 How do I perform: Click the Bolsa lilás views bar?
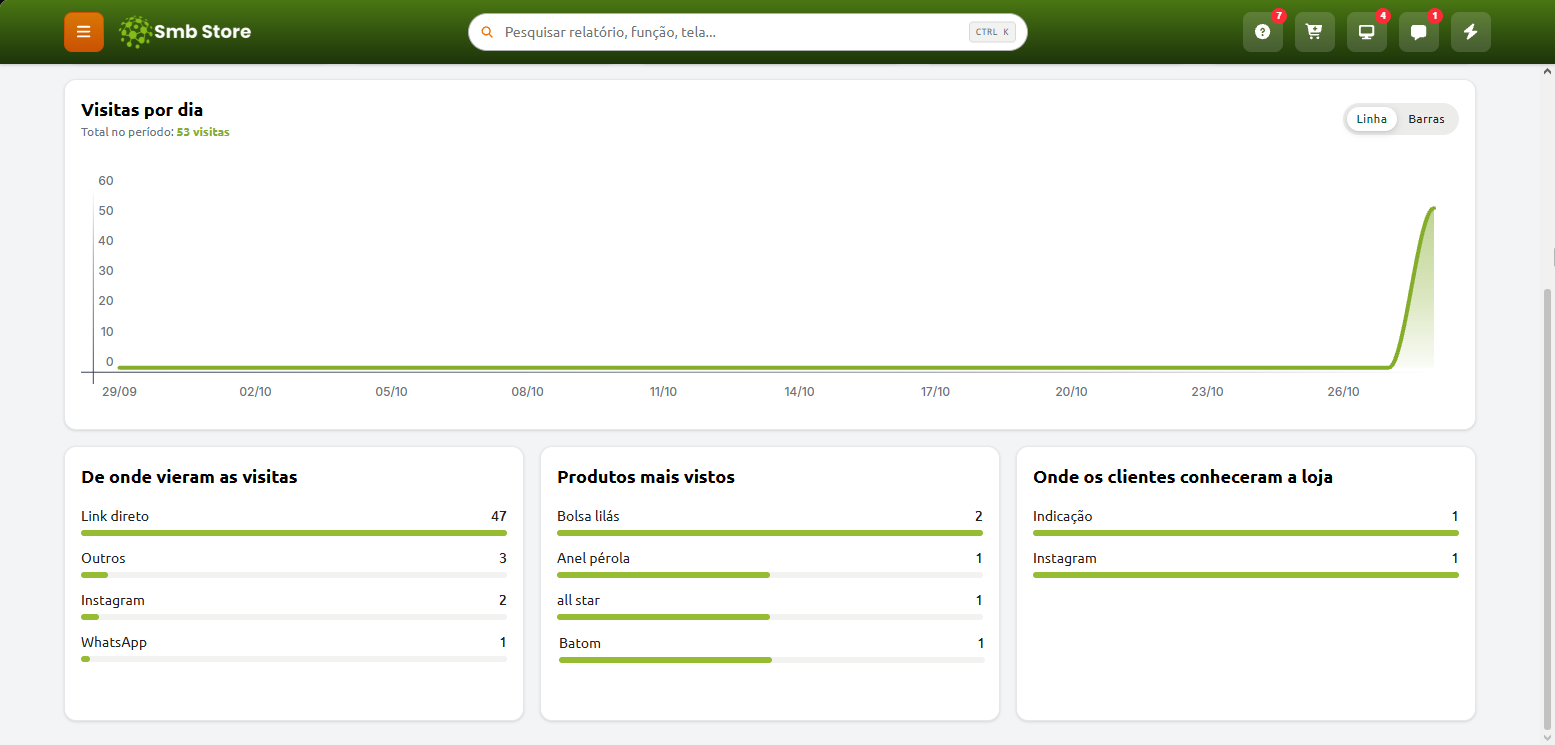tap(770, 533)
